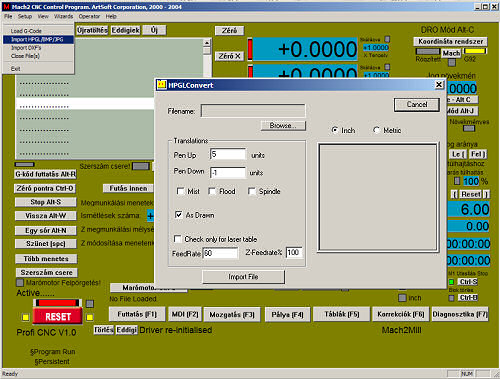Click the Z-Feedrate% input field
The height and width of the screenshot is (379, 500).
coord(294,253)
